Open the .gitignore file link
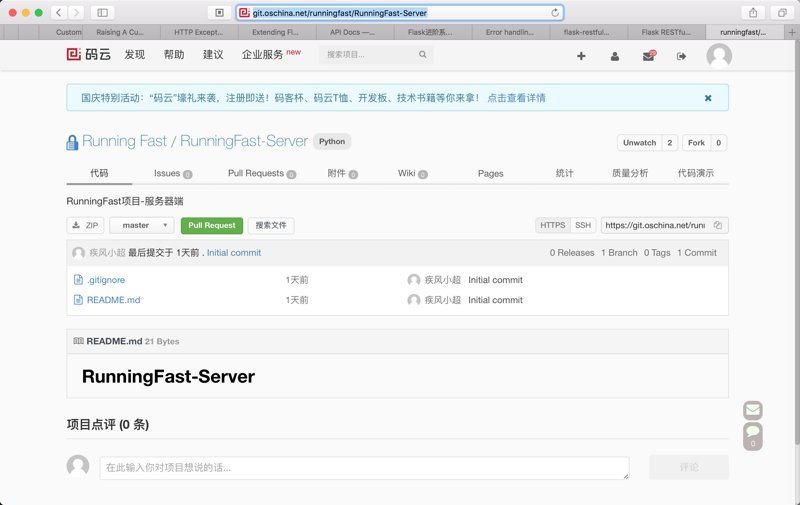 click(x=106, y=280)
